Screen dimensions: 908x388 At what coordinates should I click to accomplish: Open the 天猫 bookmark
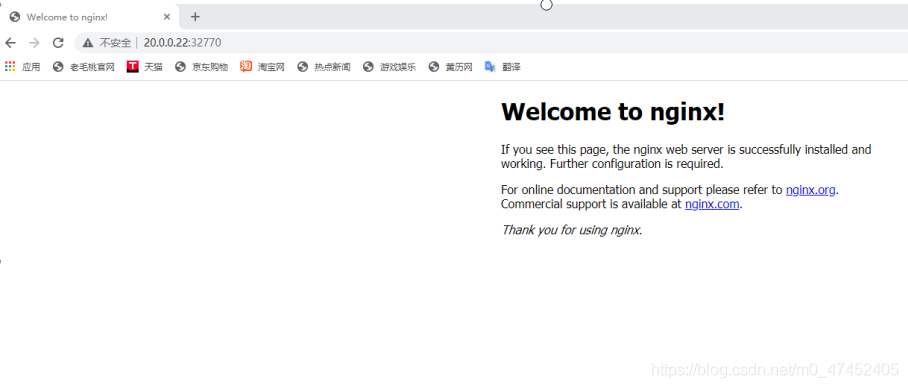(x=145, y=67)
